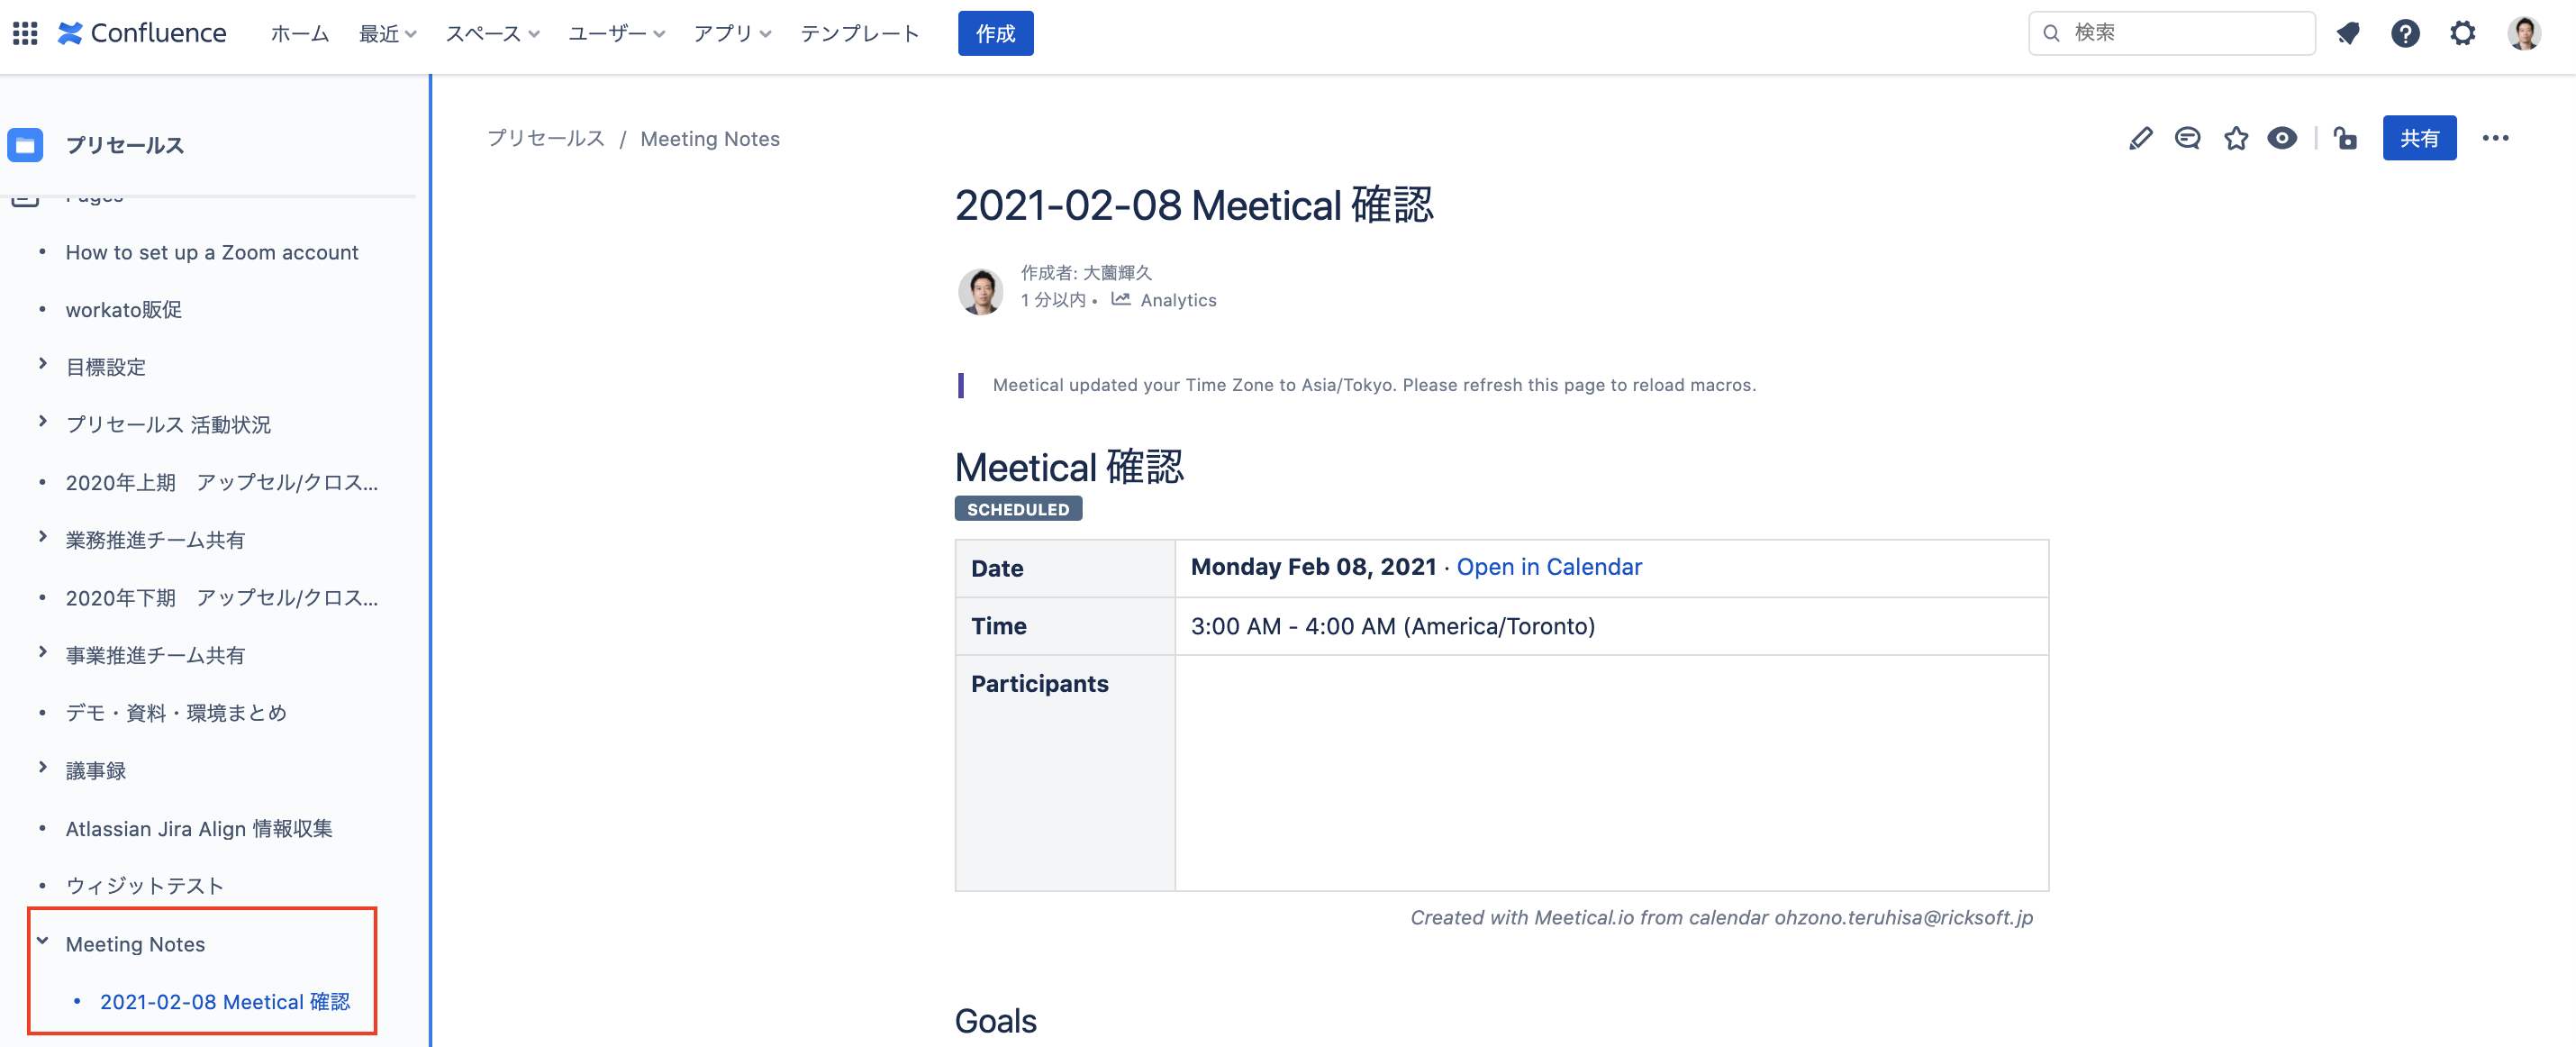Click the プリセールス space folder icon
This screenshot has width=2576, height=1047.
click(x=25, y=145)
